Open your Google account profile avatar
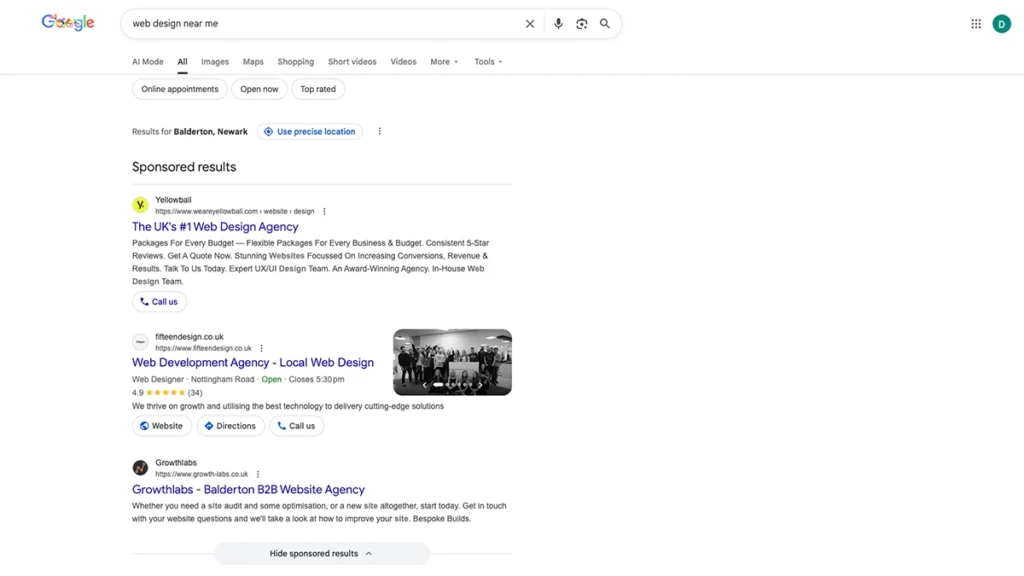Screen dimensions: 1024x576 coord(1001,23)
